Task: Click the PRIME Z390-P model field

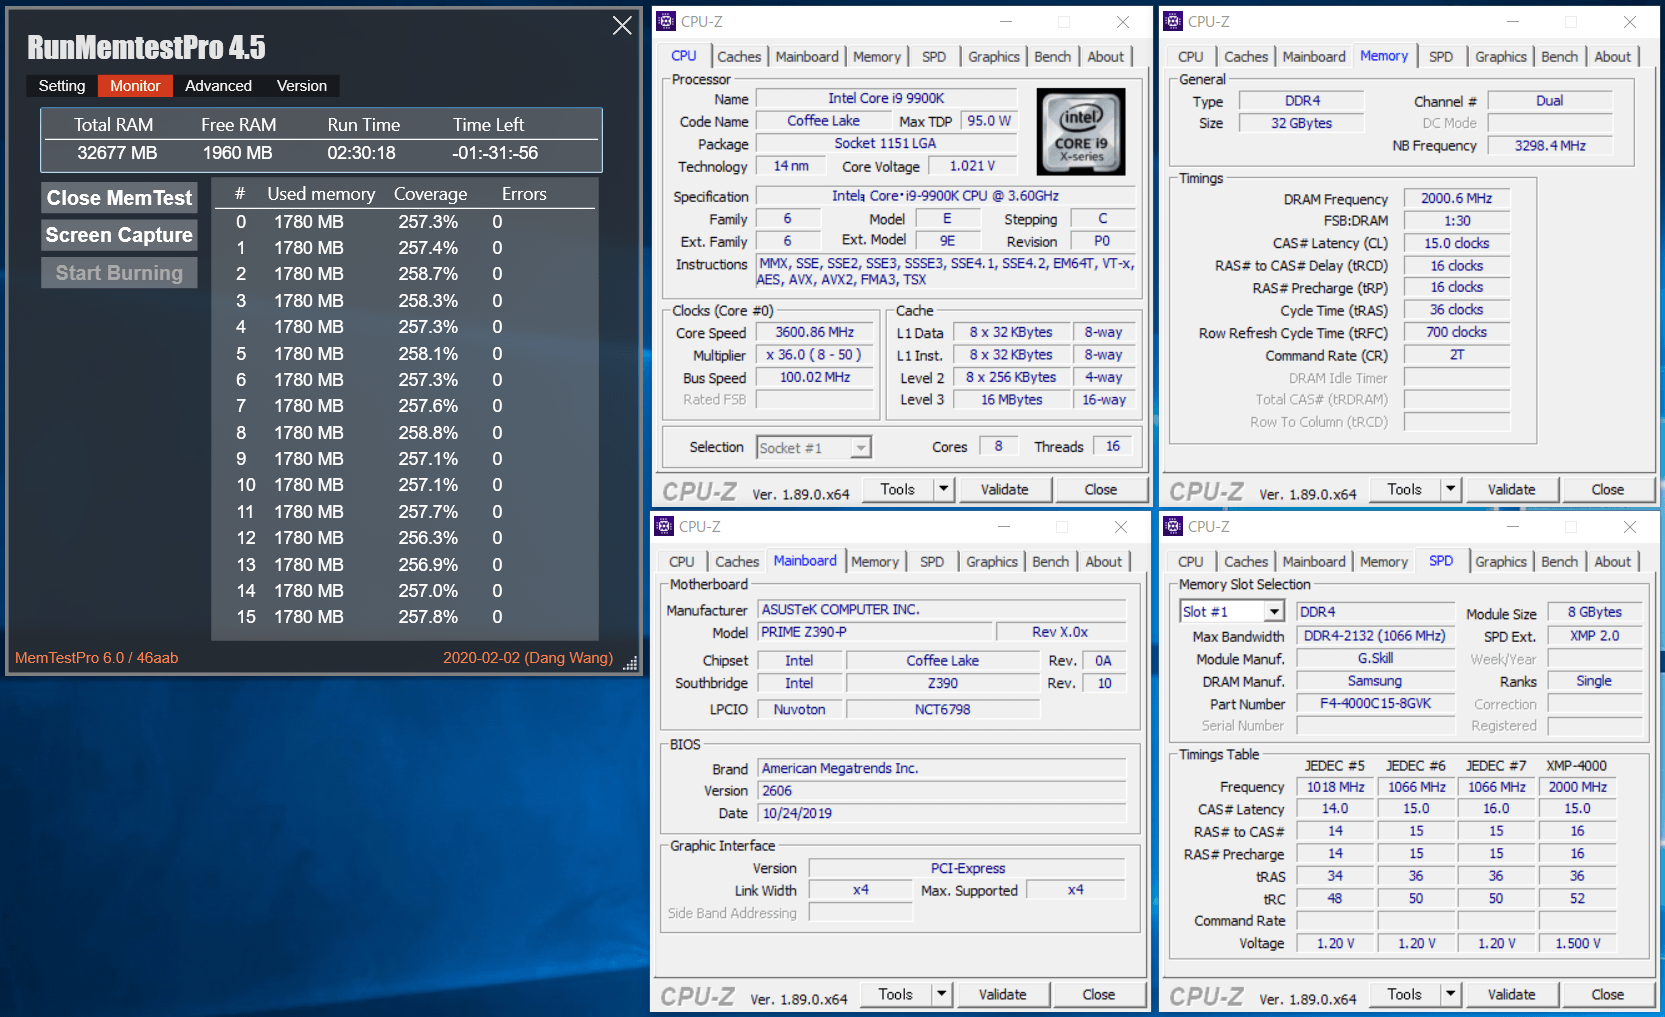Action: (875, 632)
